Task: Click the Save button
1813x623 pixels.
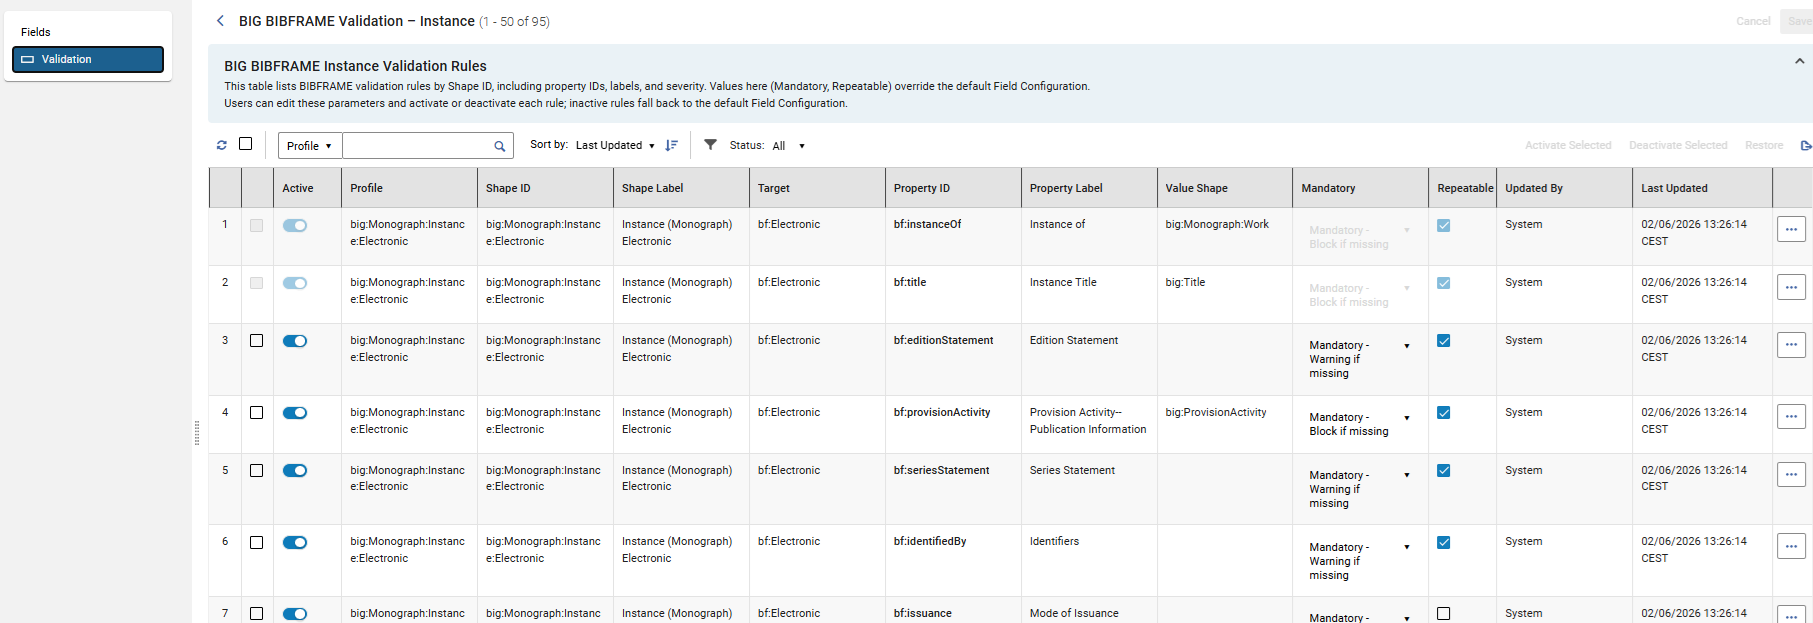Action: click(1798, 21)
